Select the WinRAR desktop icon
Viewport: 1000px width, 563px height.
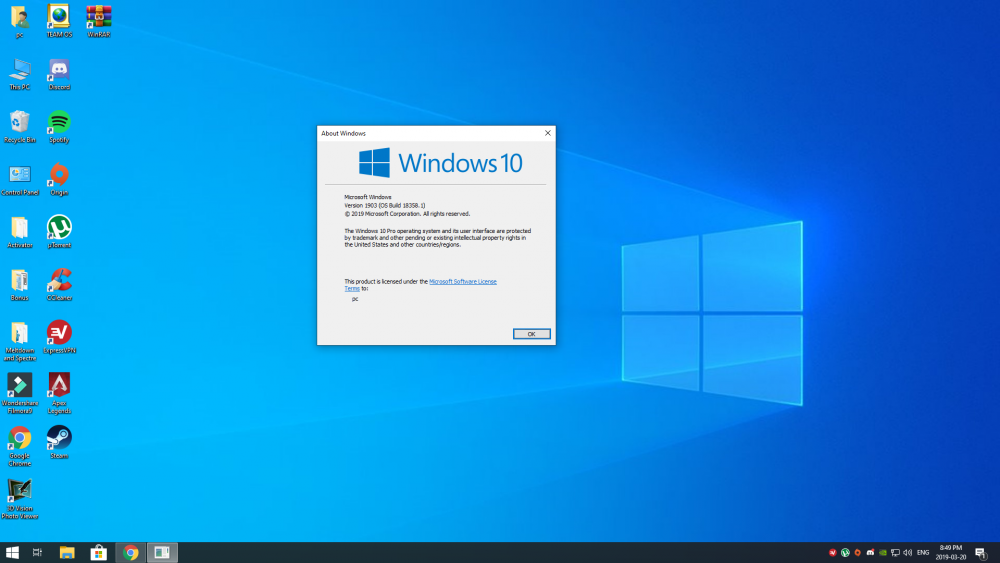tap(98, 18)
